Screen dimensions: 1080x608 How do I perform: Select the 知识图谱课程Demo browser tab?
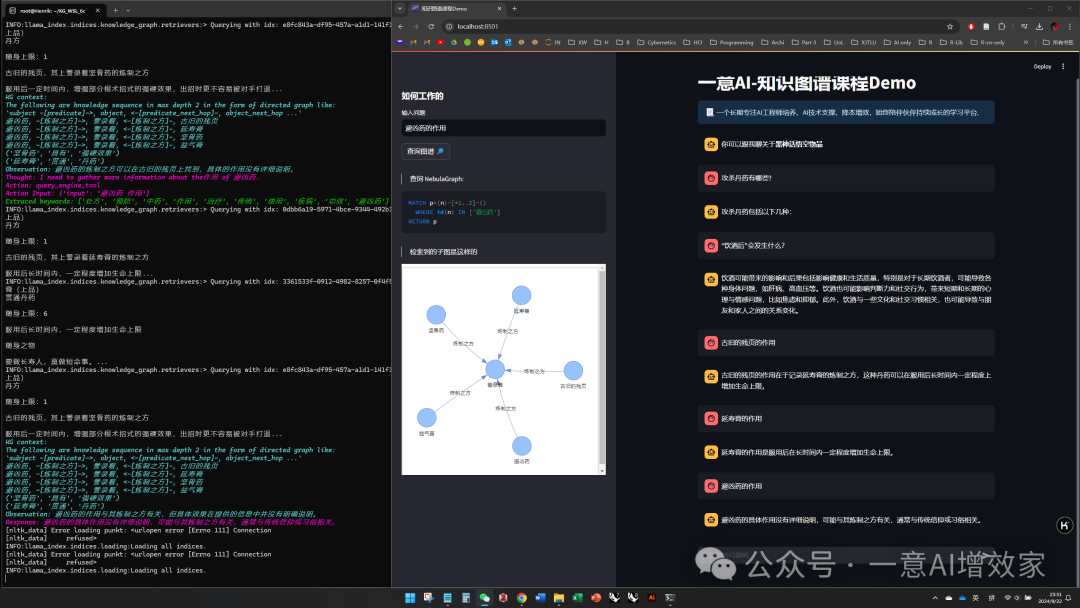tap(455, 8)
